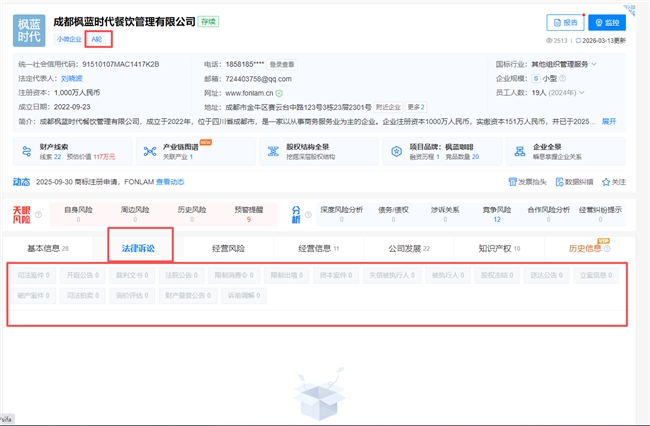The width and height of the screenshot is (650, 426).
Task: Click the 登录查看 phone button
Action: (x=282, y=64)
